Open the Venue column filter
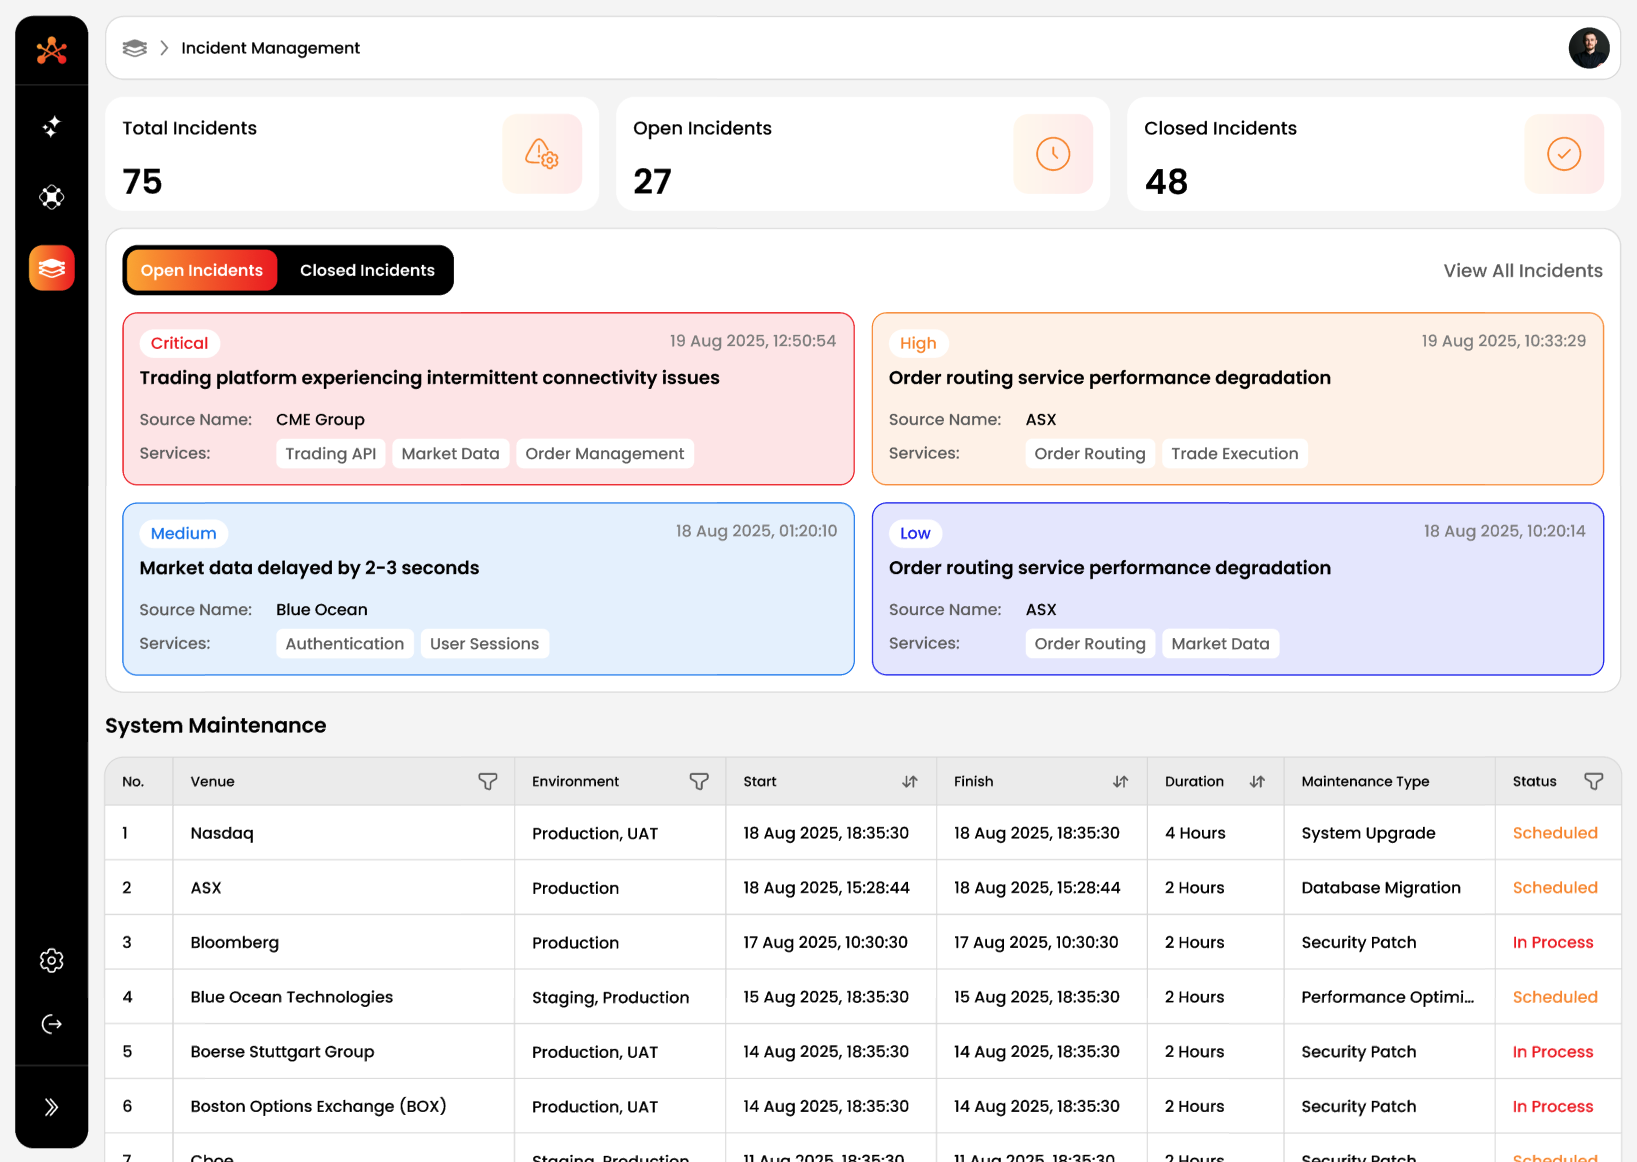The width and height of the screenshot is (1637, 1162). (488, 782)
